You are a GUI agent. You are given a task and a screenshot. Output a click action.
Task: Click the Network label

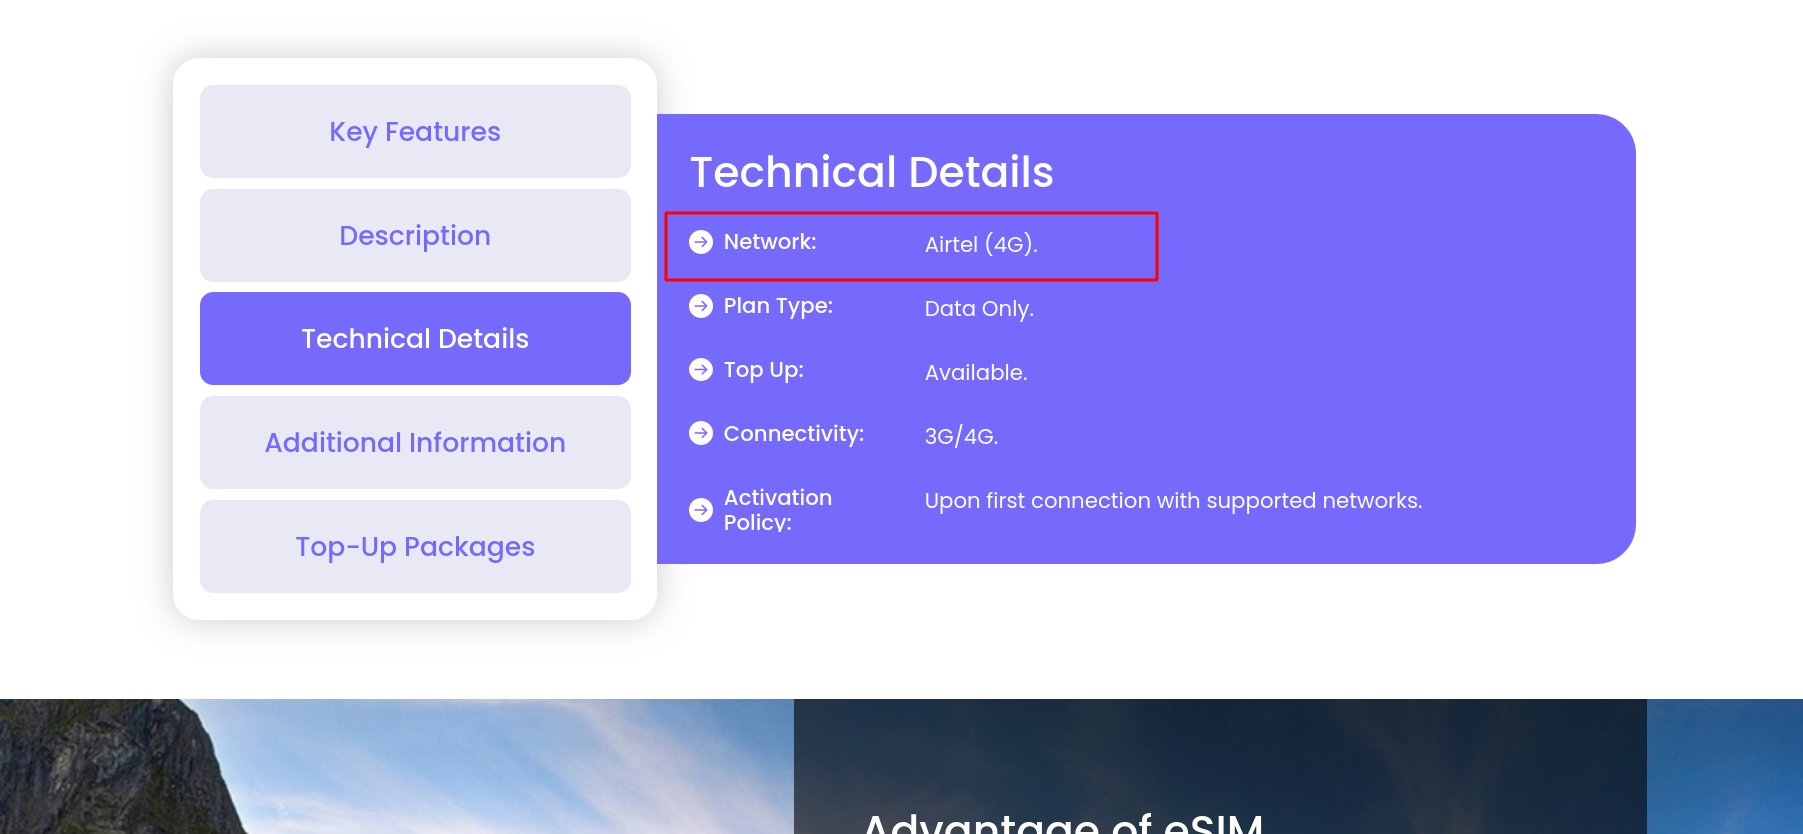(x=770, y=242)
